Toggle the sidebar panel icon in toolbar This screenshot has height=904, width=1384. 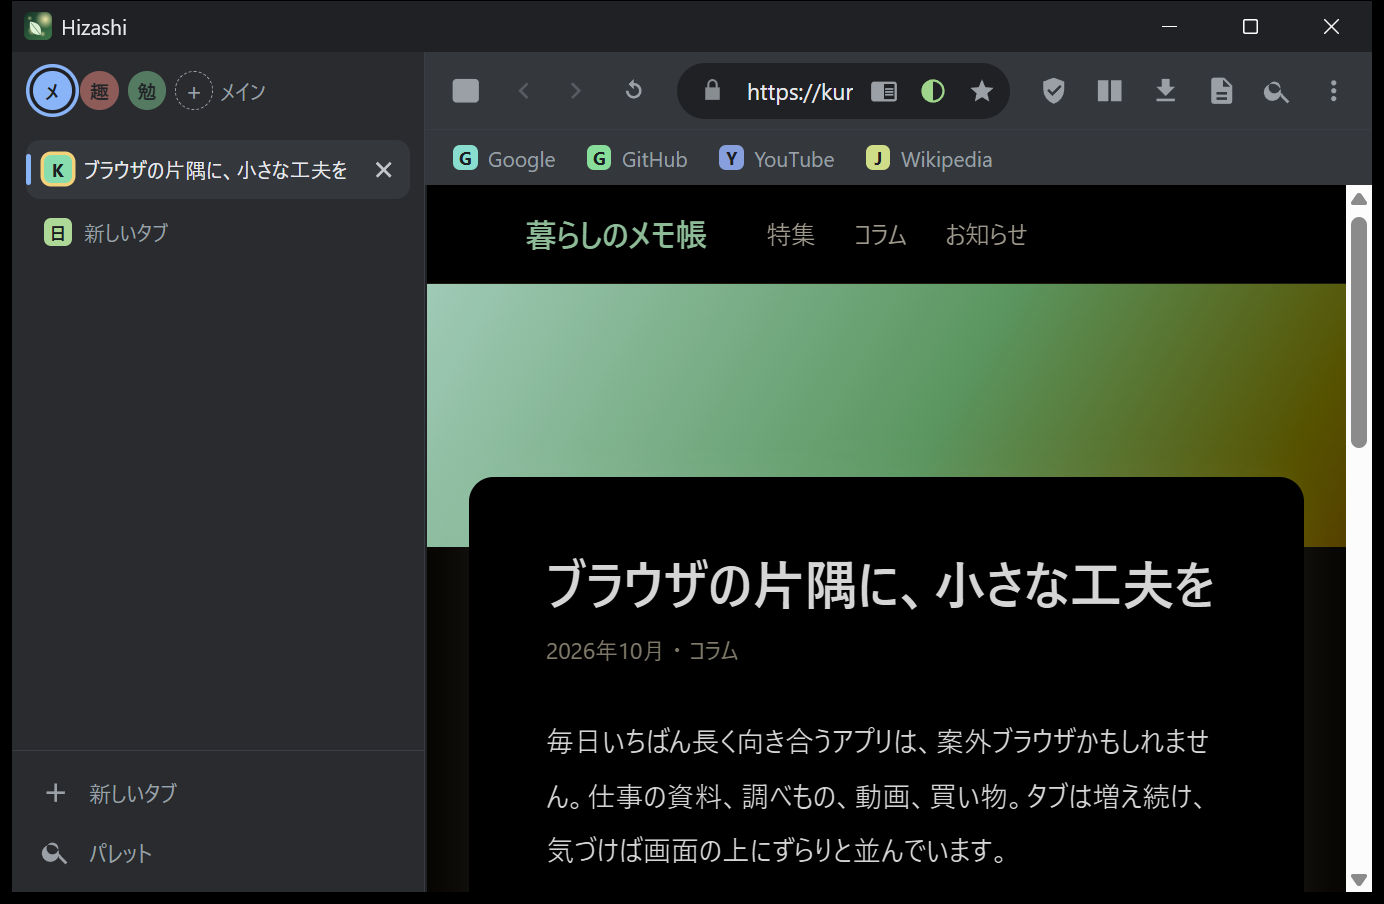pos(466,91)
